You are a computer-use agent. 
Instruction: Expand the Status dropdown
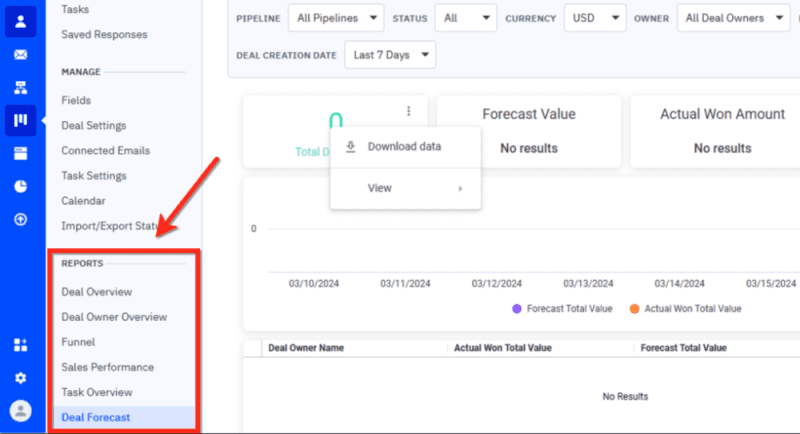pyautogui.click(x=468, y=18)
